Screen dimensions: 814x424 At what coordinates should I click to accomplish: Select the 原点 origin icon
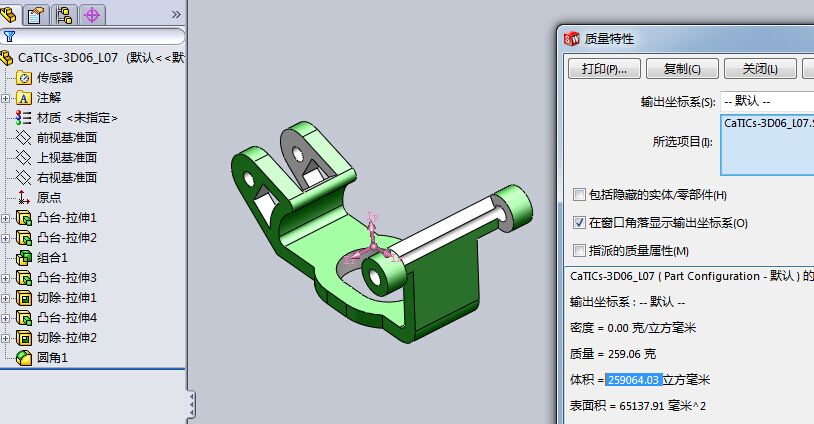point(23,197)
